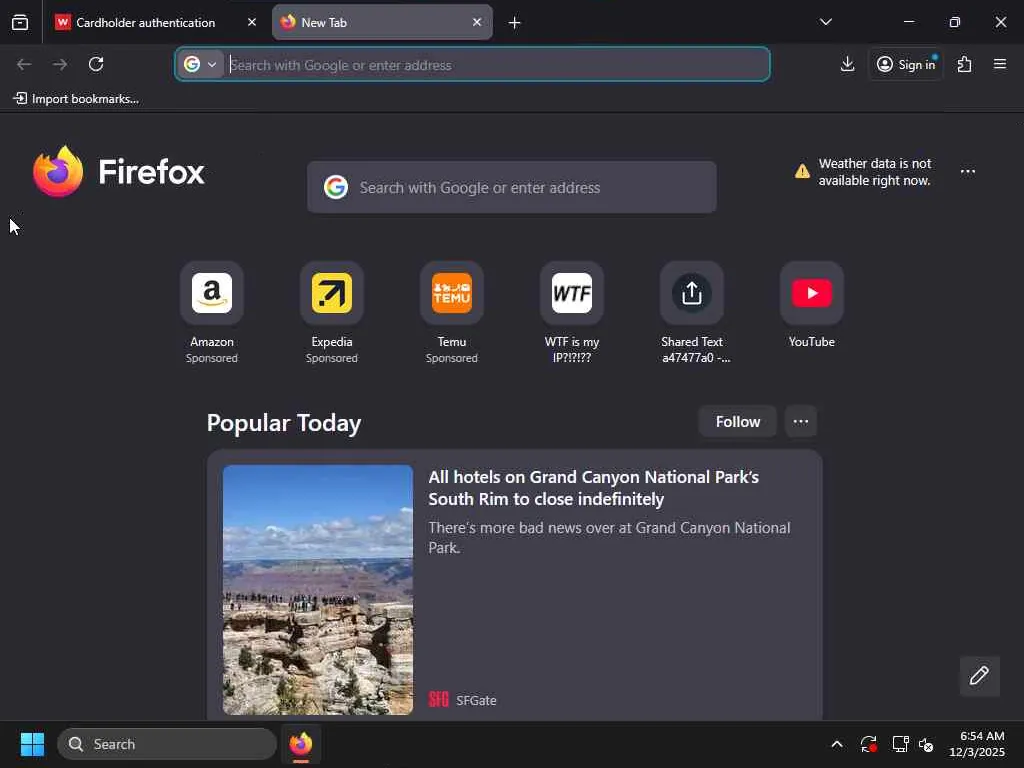Click the Firefox logo on the page

pos(119,171)
